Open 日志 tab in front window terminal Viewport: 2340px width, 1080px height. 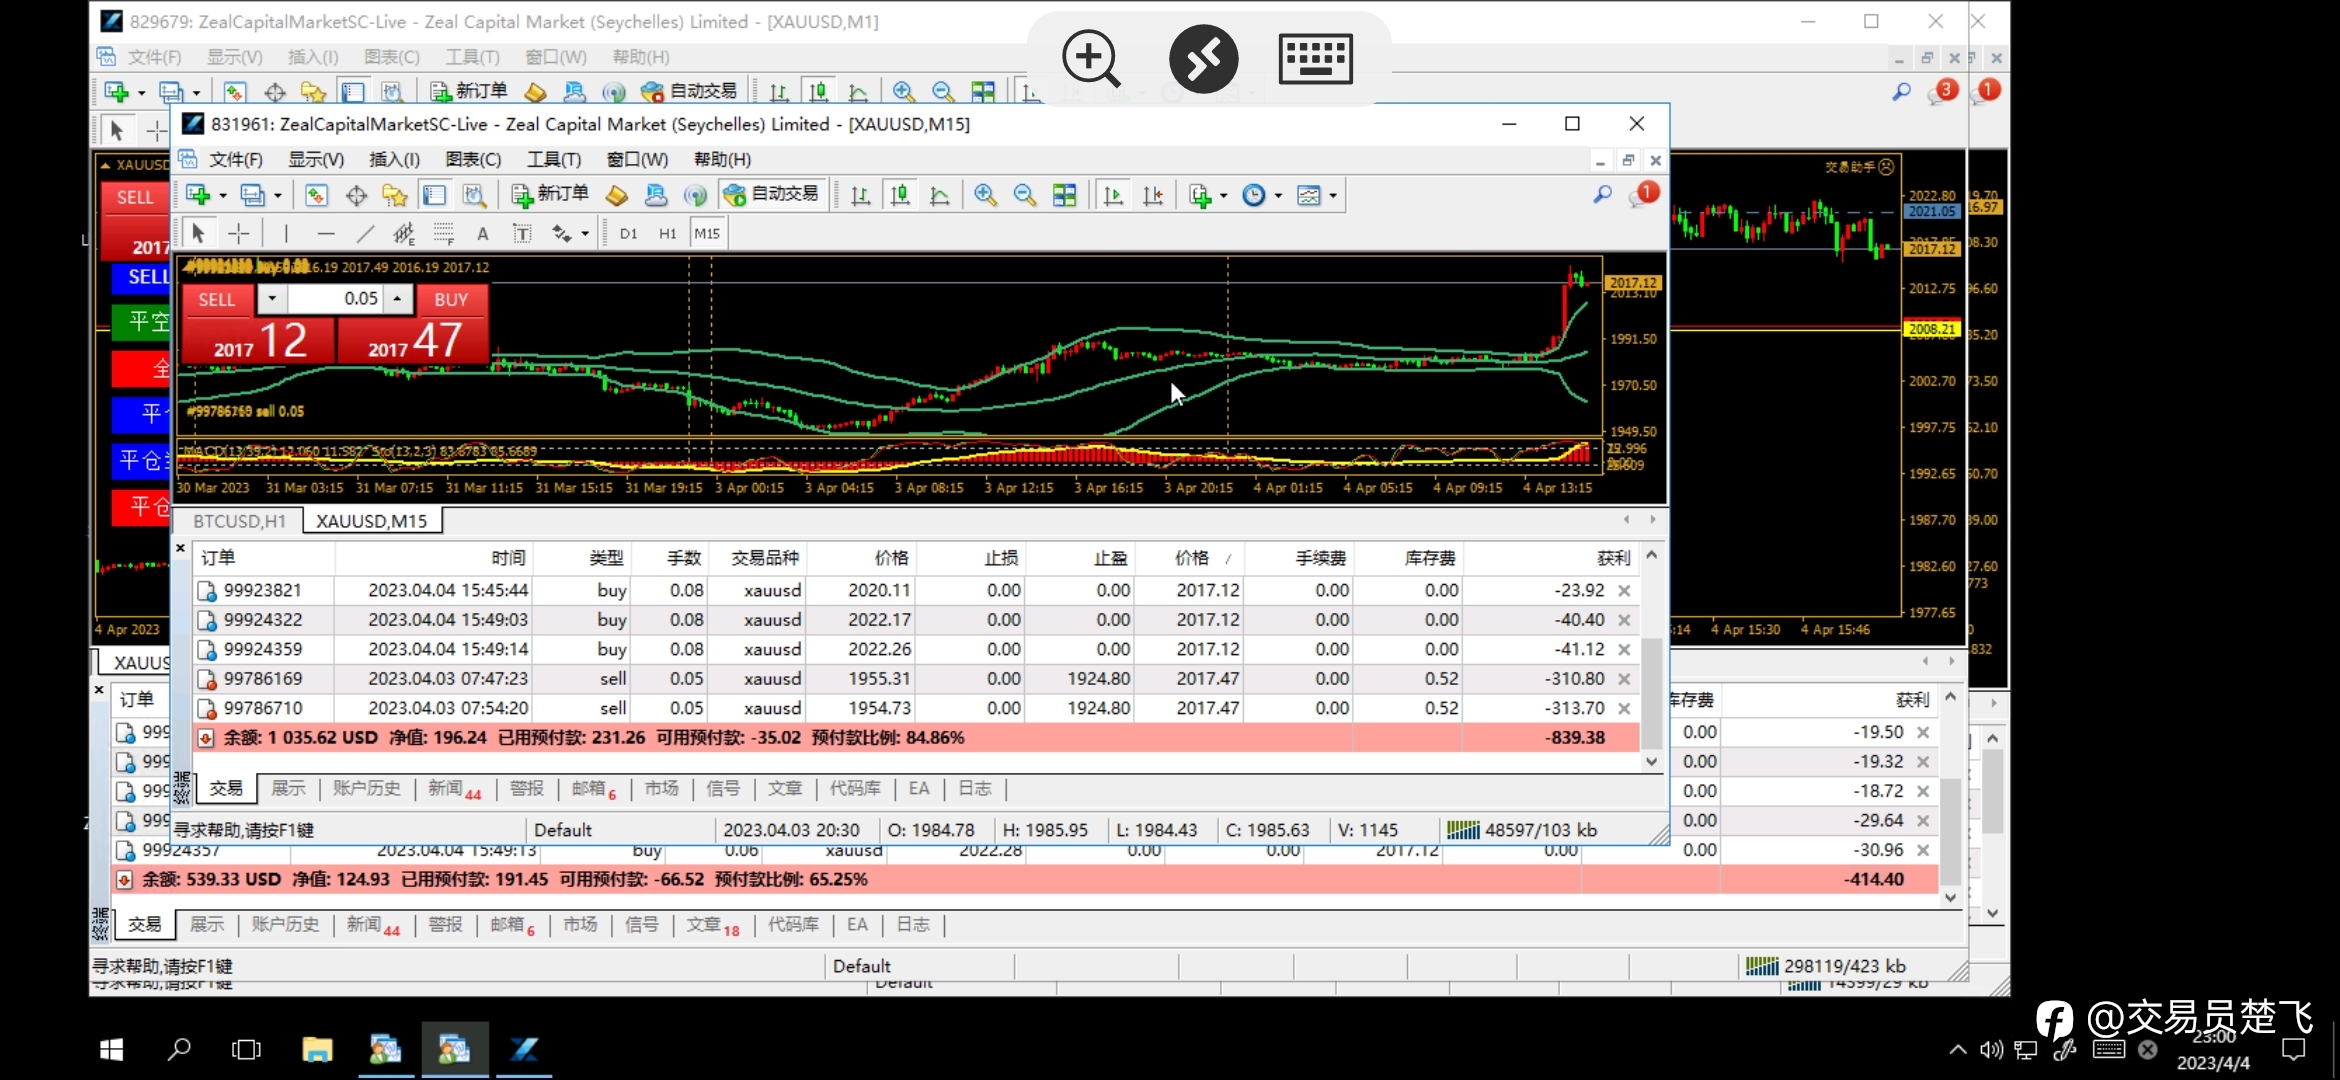(x=974, y=789)
